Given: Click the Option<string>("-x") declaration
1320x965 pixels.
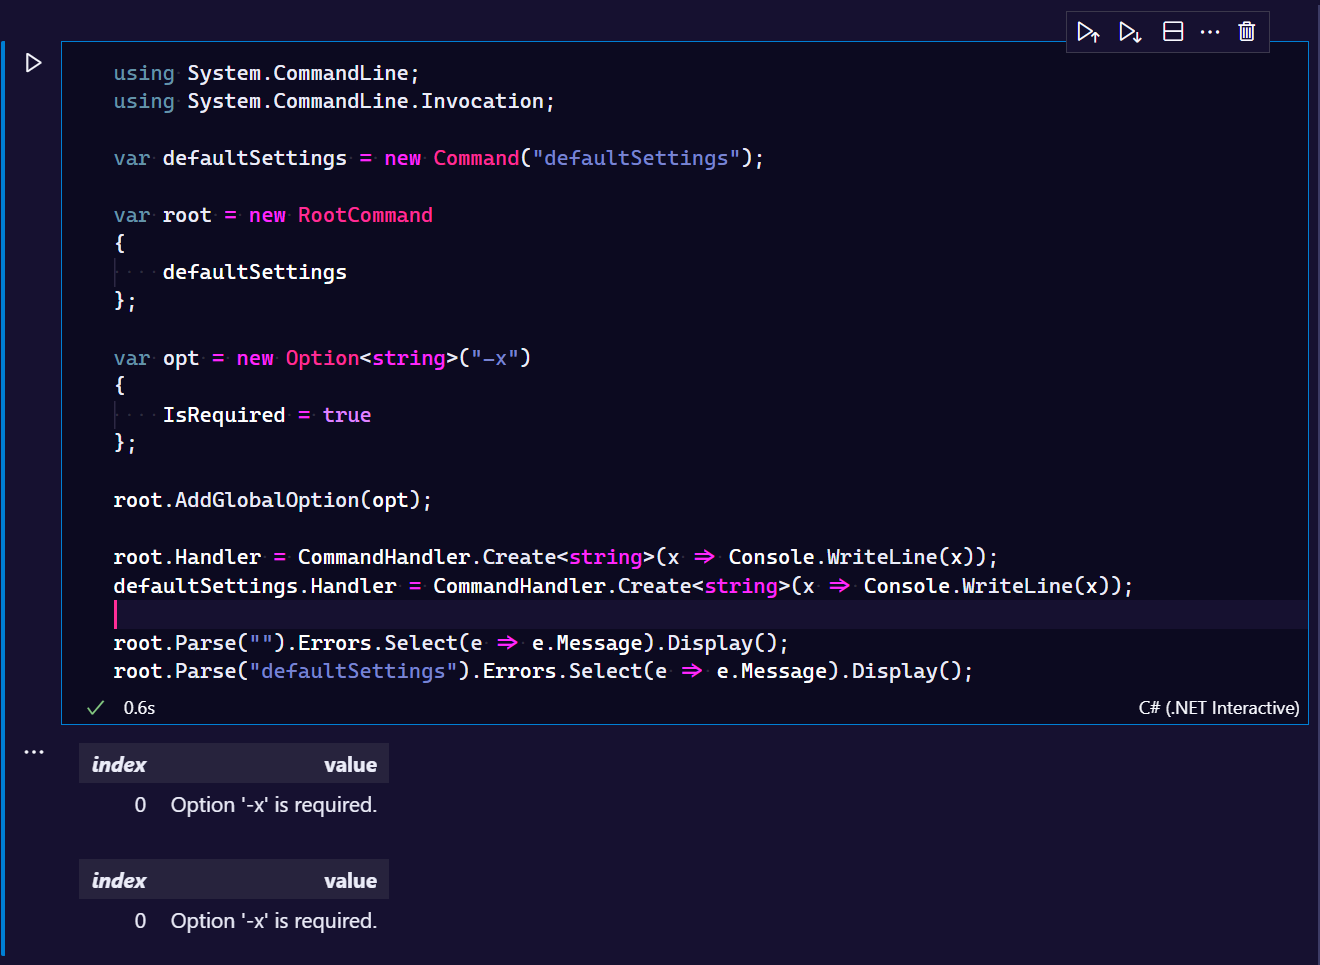Looking at the screenshot, I should click(408, 358).
